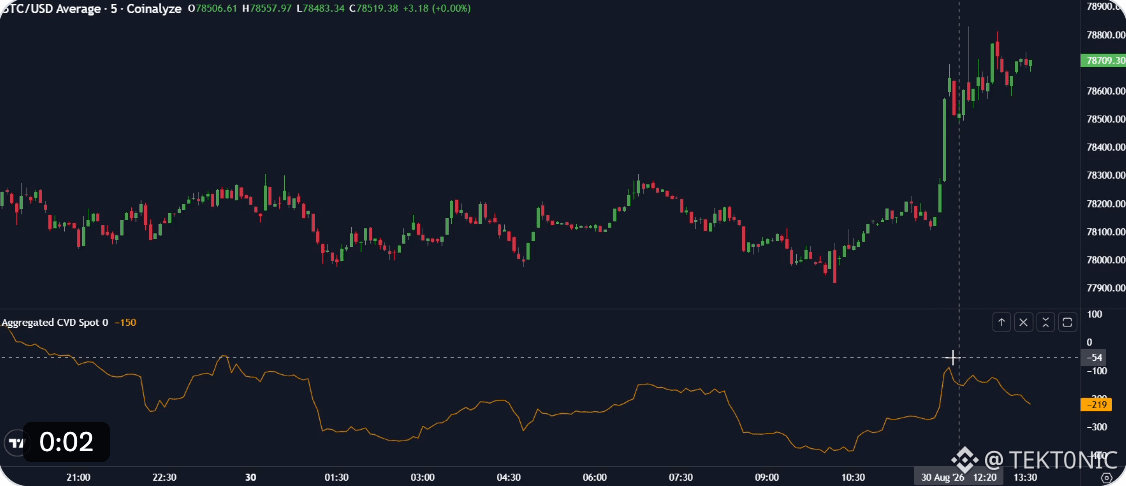
Task: Click the 01:30 time axis label
Action: (336, 477)
